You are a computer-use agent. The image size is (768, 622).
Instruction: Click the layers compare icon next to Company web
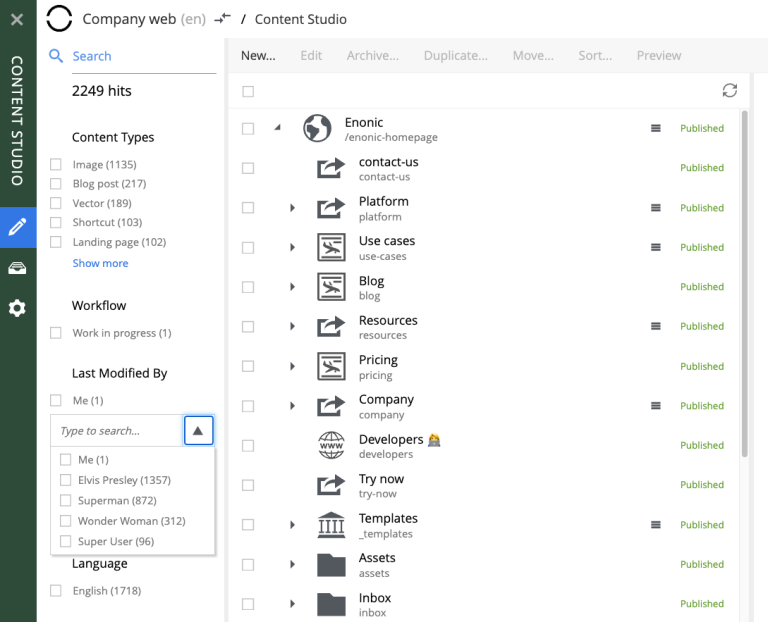[x=222, y=19]
